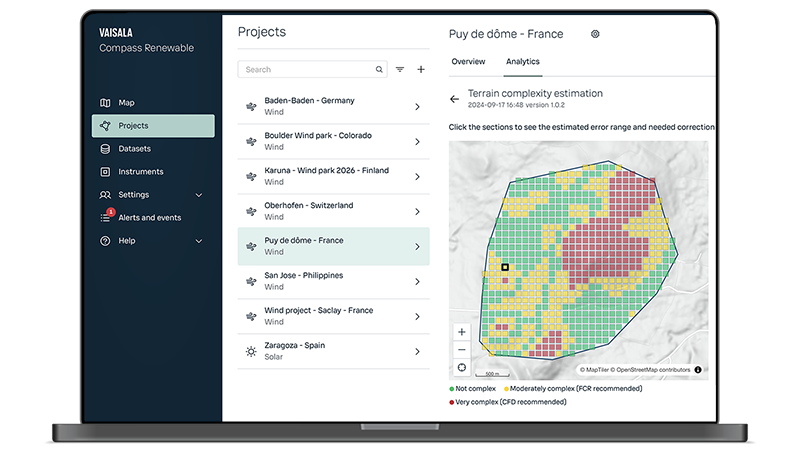The height and width of the screenshot is (450, 800).
Task: Go back using the left arrow icon
Action: click(x=454, y=99)
